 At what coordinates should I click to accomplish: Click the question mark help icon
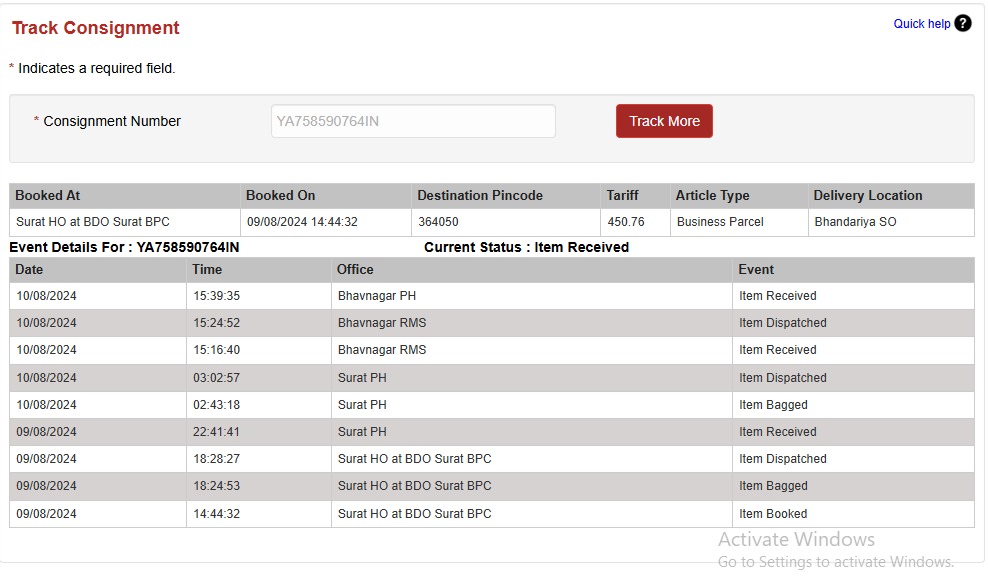[962, 23]
